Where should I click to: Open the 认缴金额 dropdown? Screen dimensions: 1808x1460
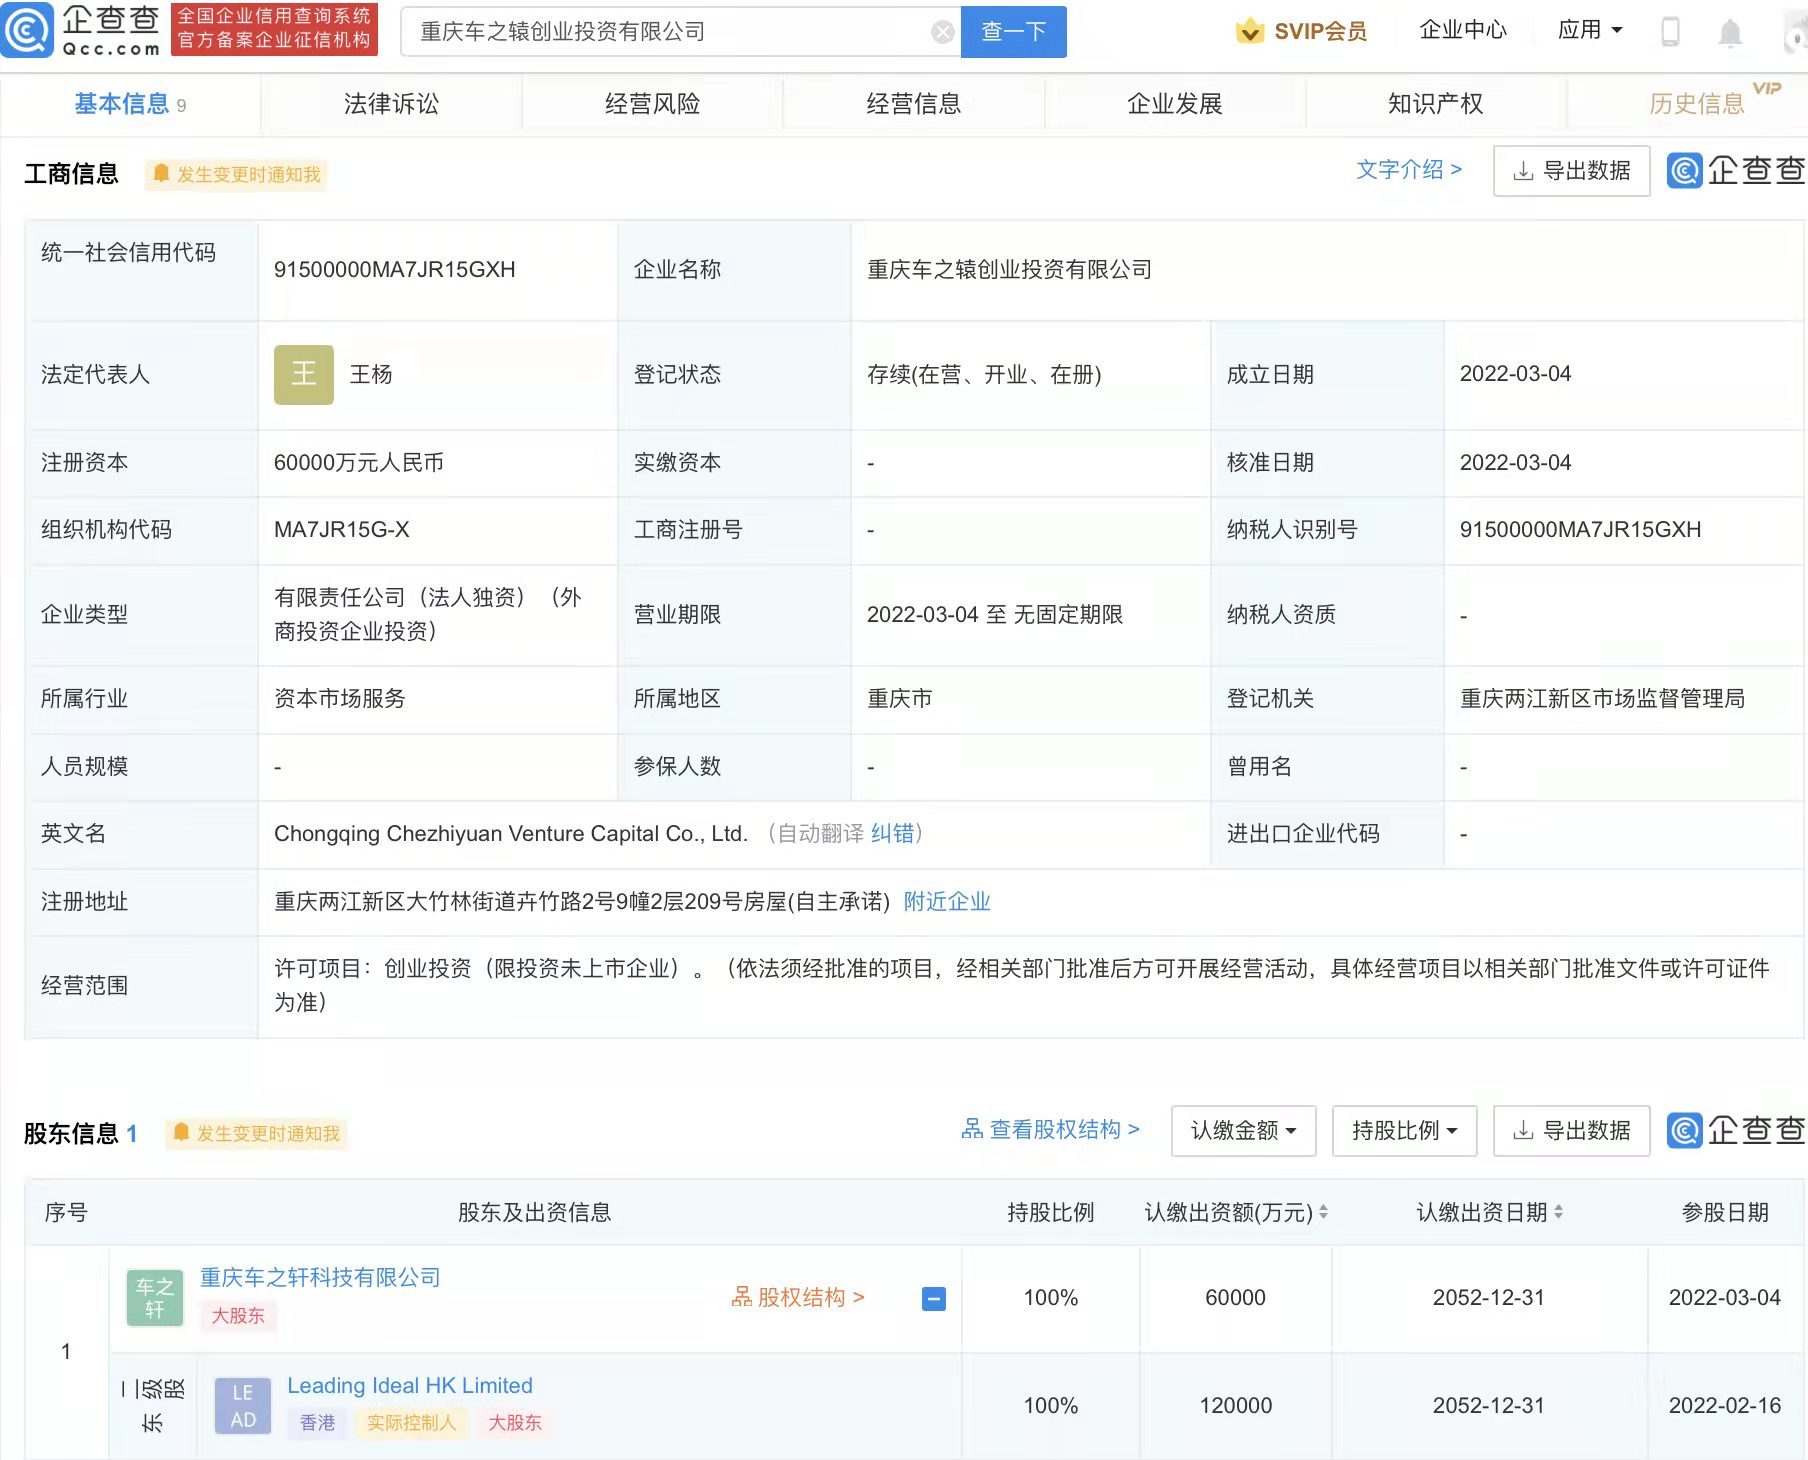tap(1243, 1130)
